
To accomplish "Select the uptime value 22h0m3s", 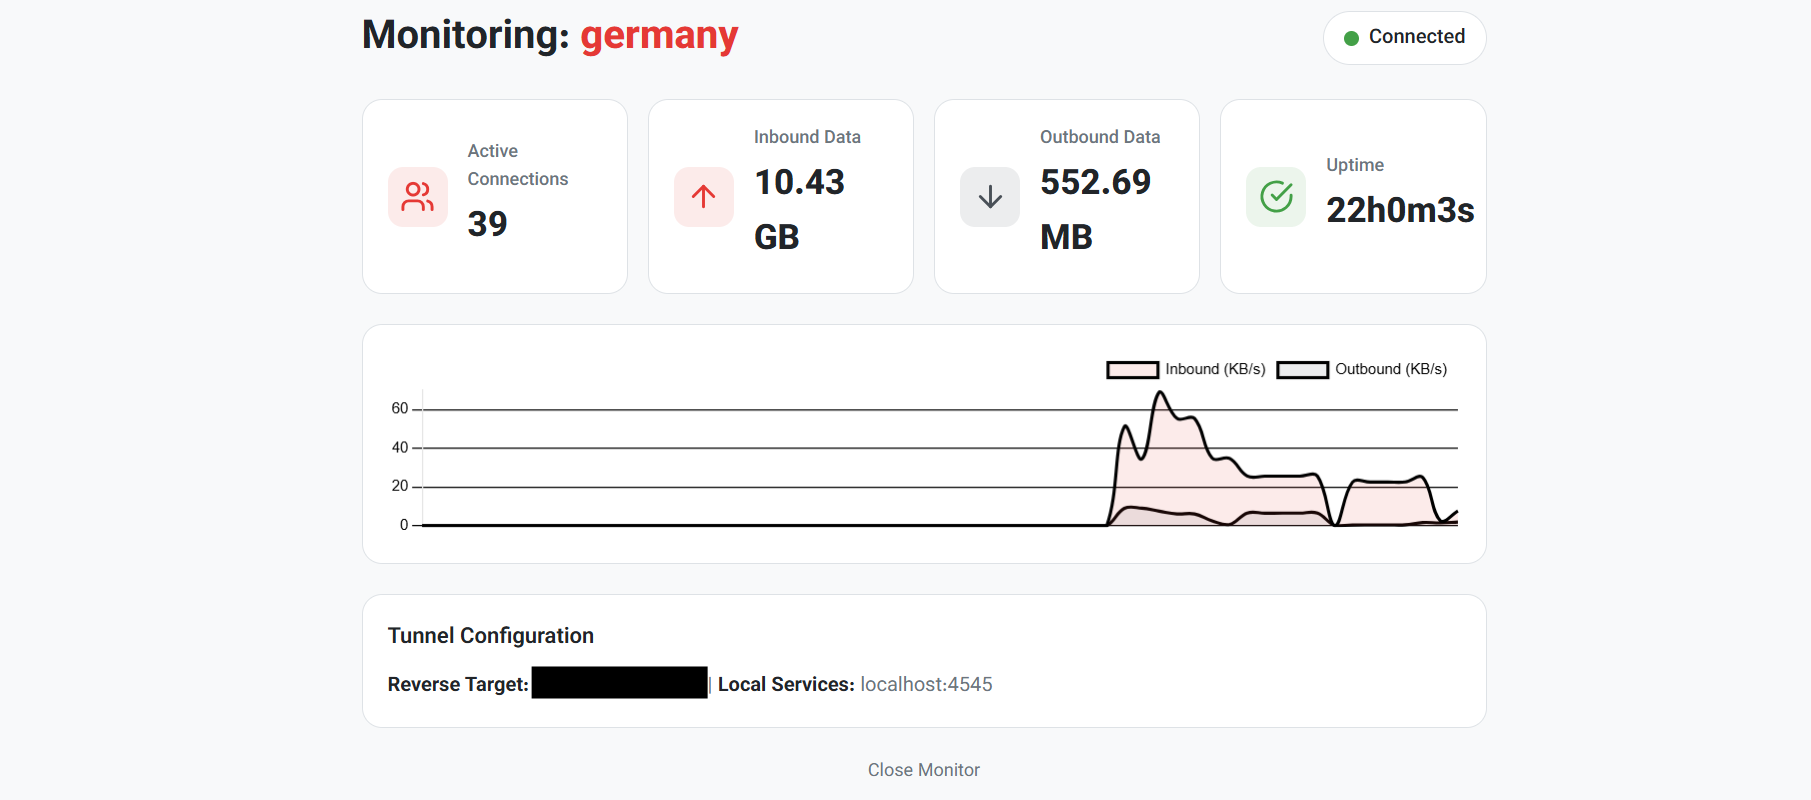I will [x=1400, y=210].
